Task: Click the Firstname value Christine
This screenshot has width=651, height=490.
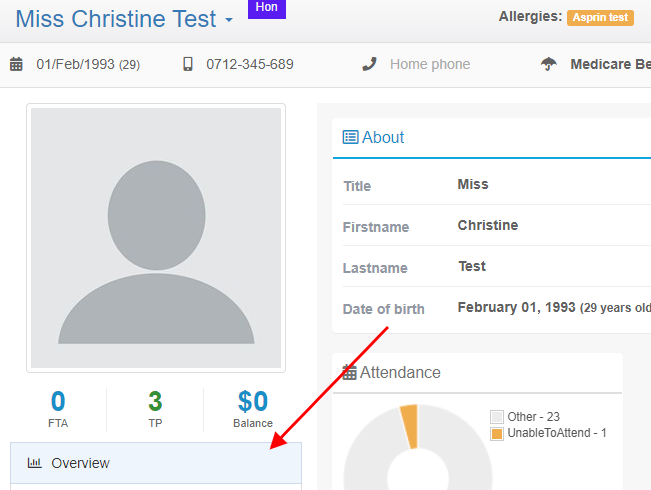Action: pos(488,225)
